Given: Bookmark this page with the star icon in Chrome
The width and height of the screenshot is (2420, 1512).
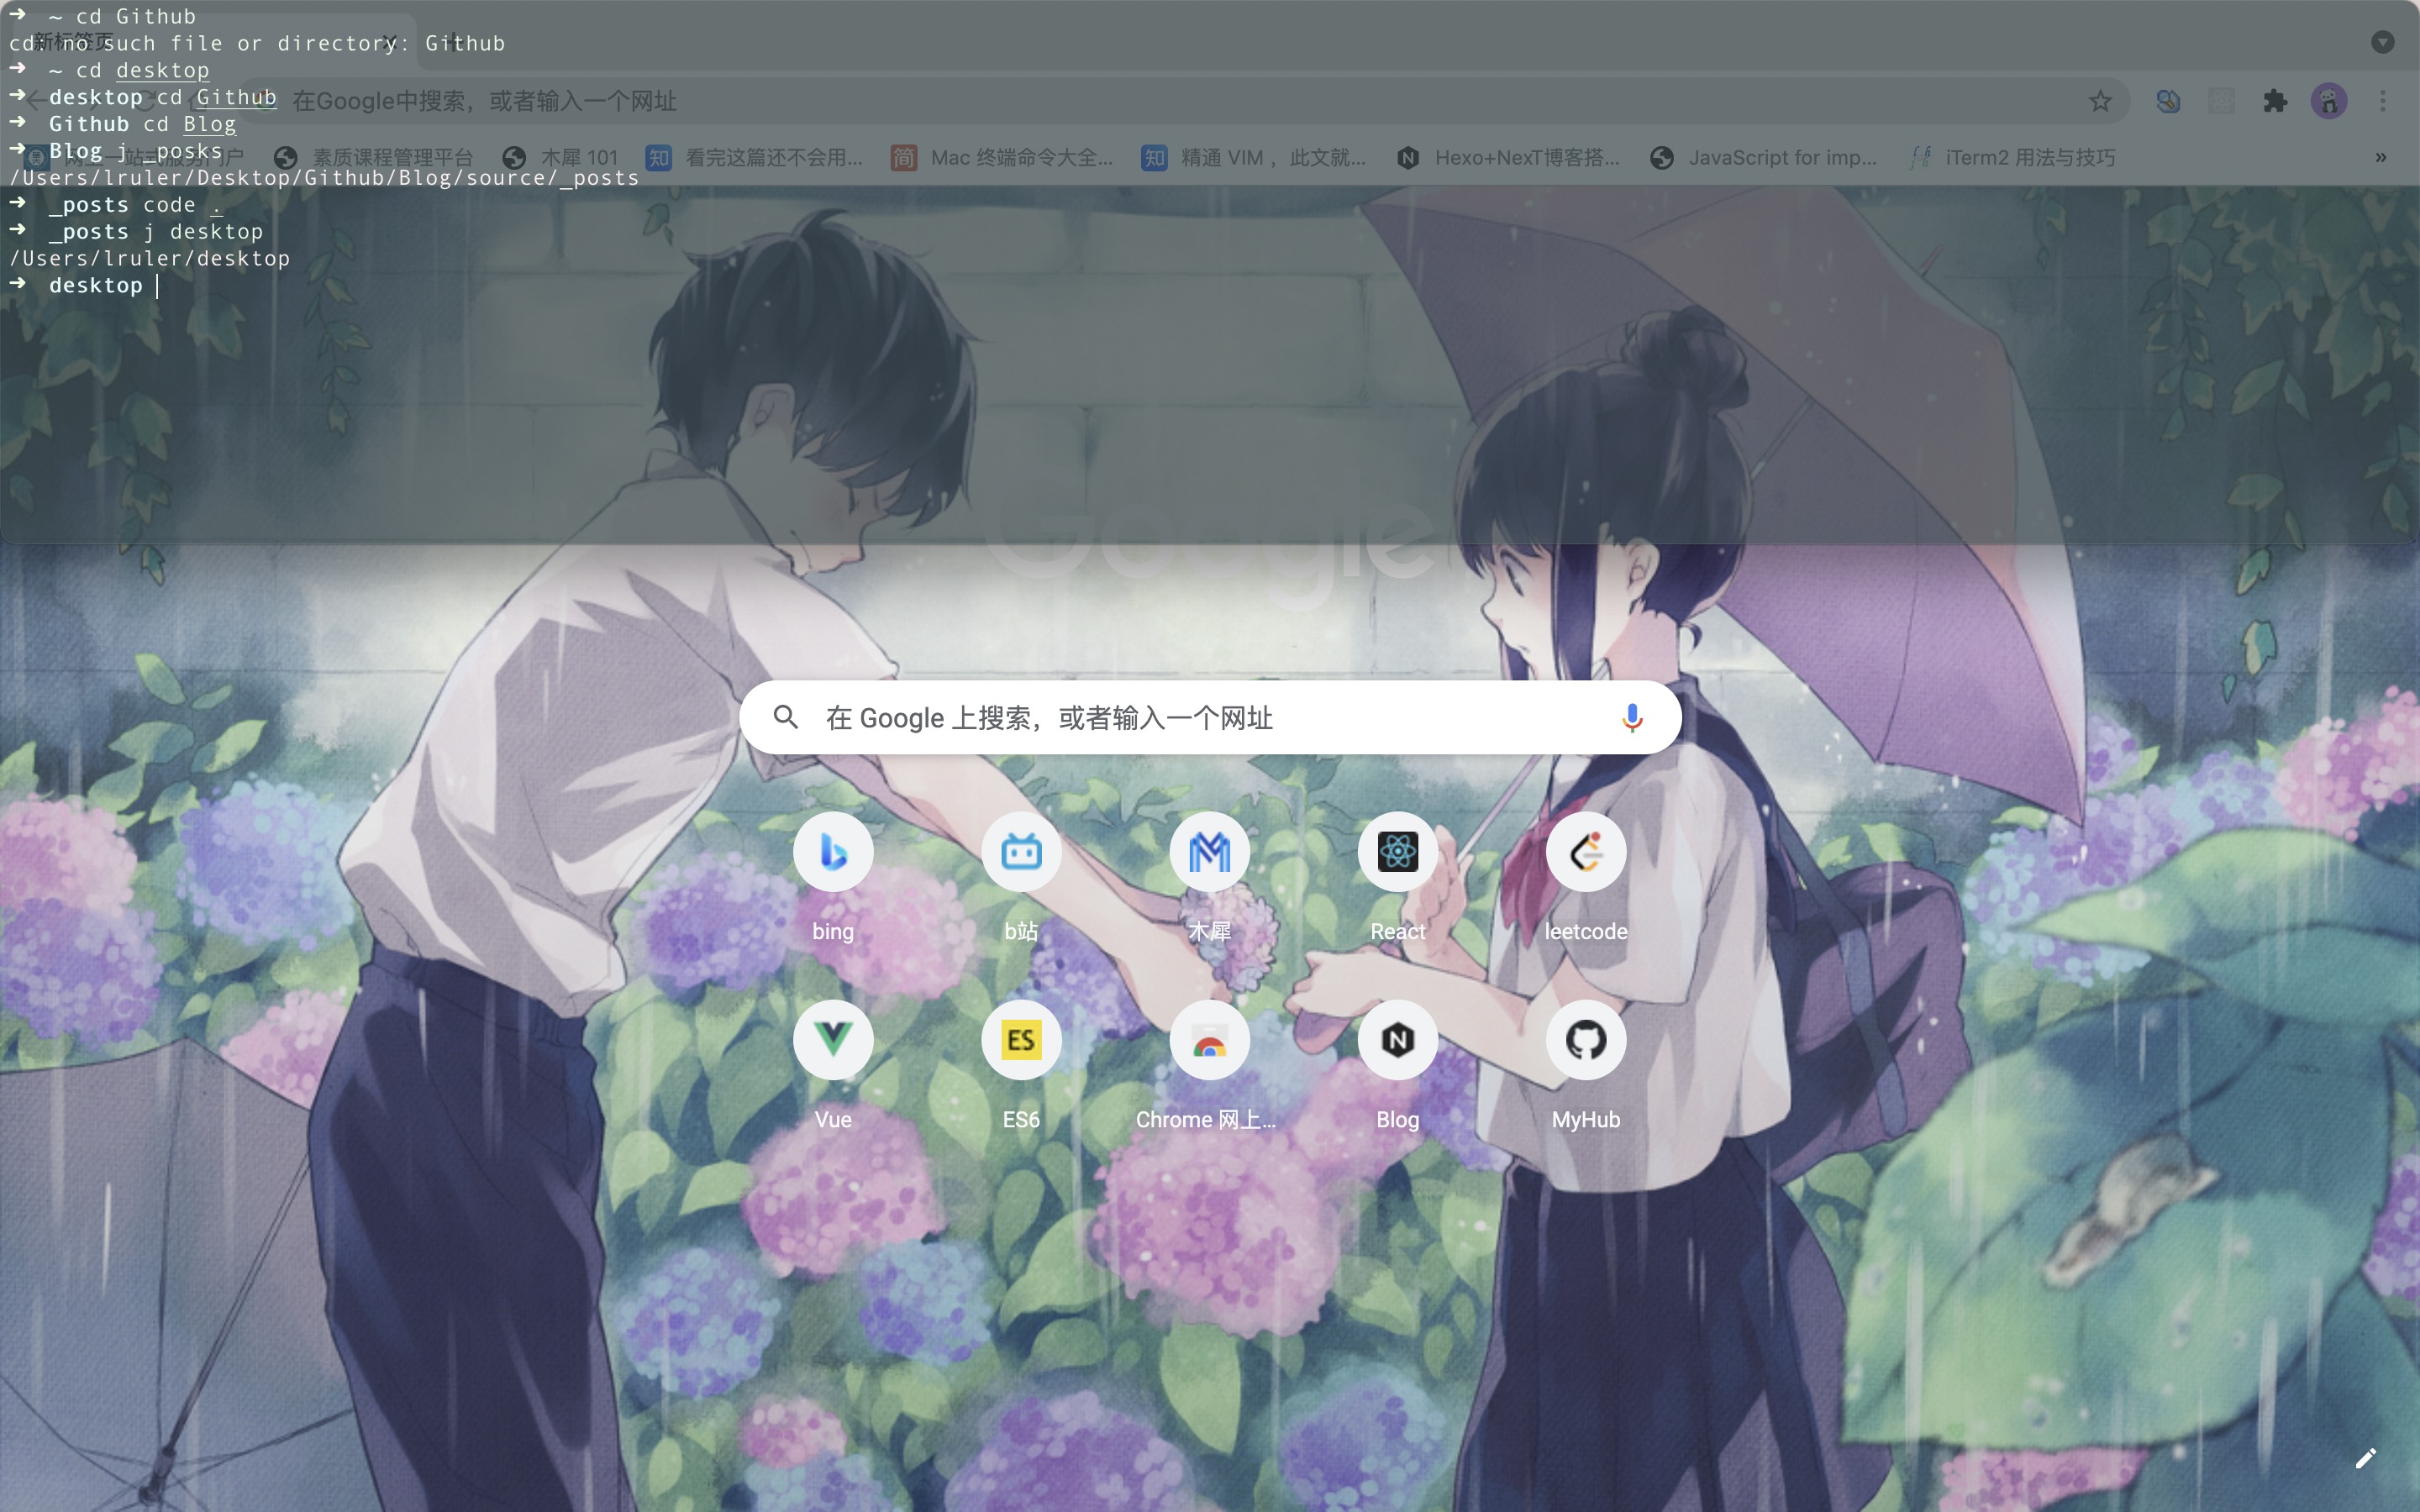Looking at the screenshot, I should click(2100, 101).
